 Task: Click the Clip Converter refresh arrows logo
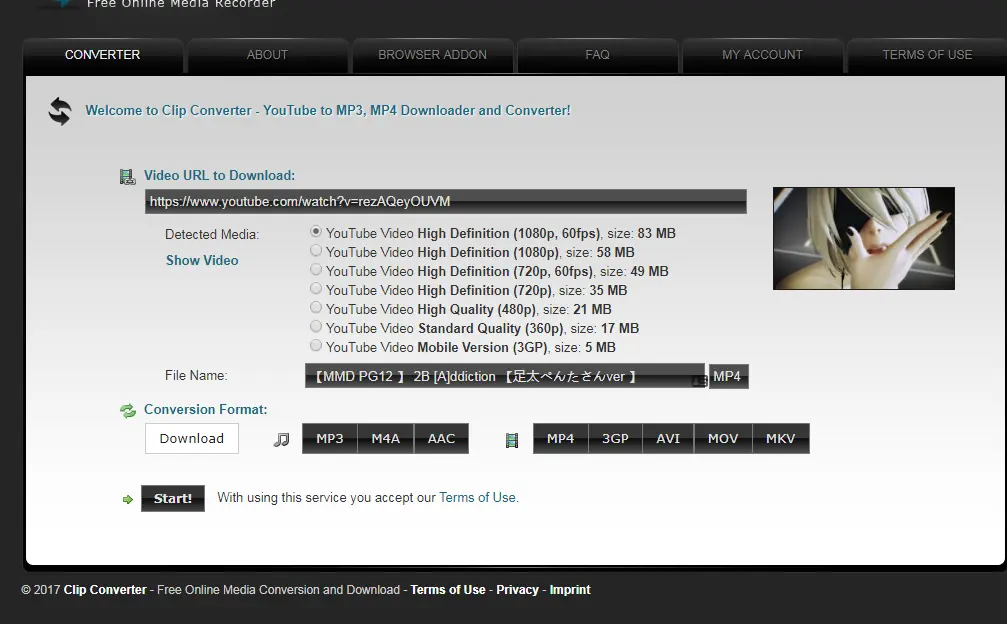pyautogui.click(x=60, y=111)
